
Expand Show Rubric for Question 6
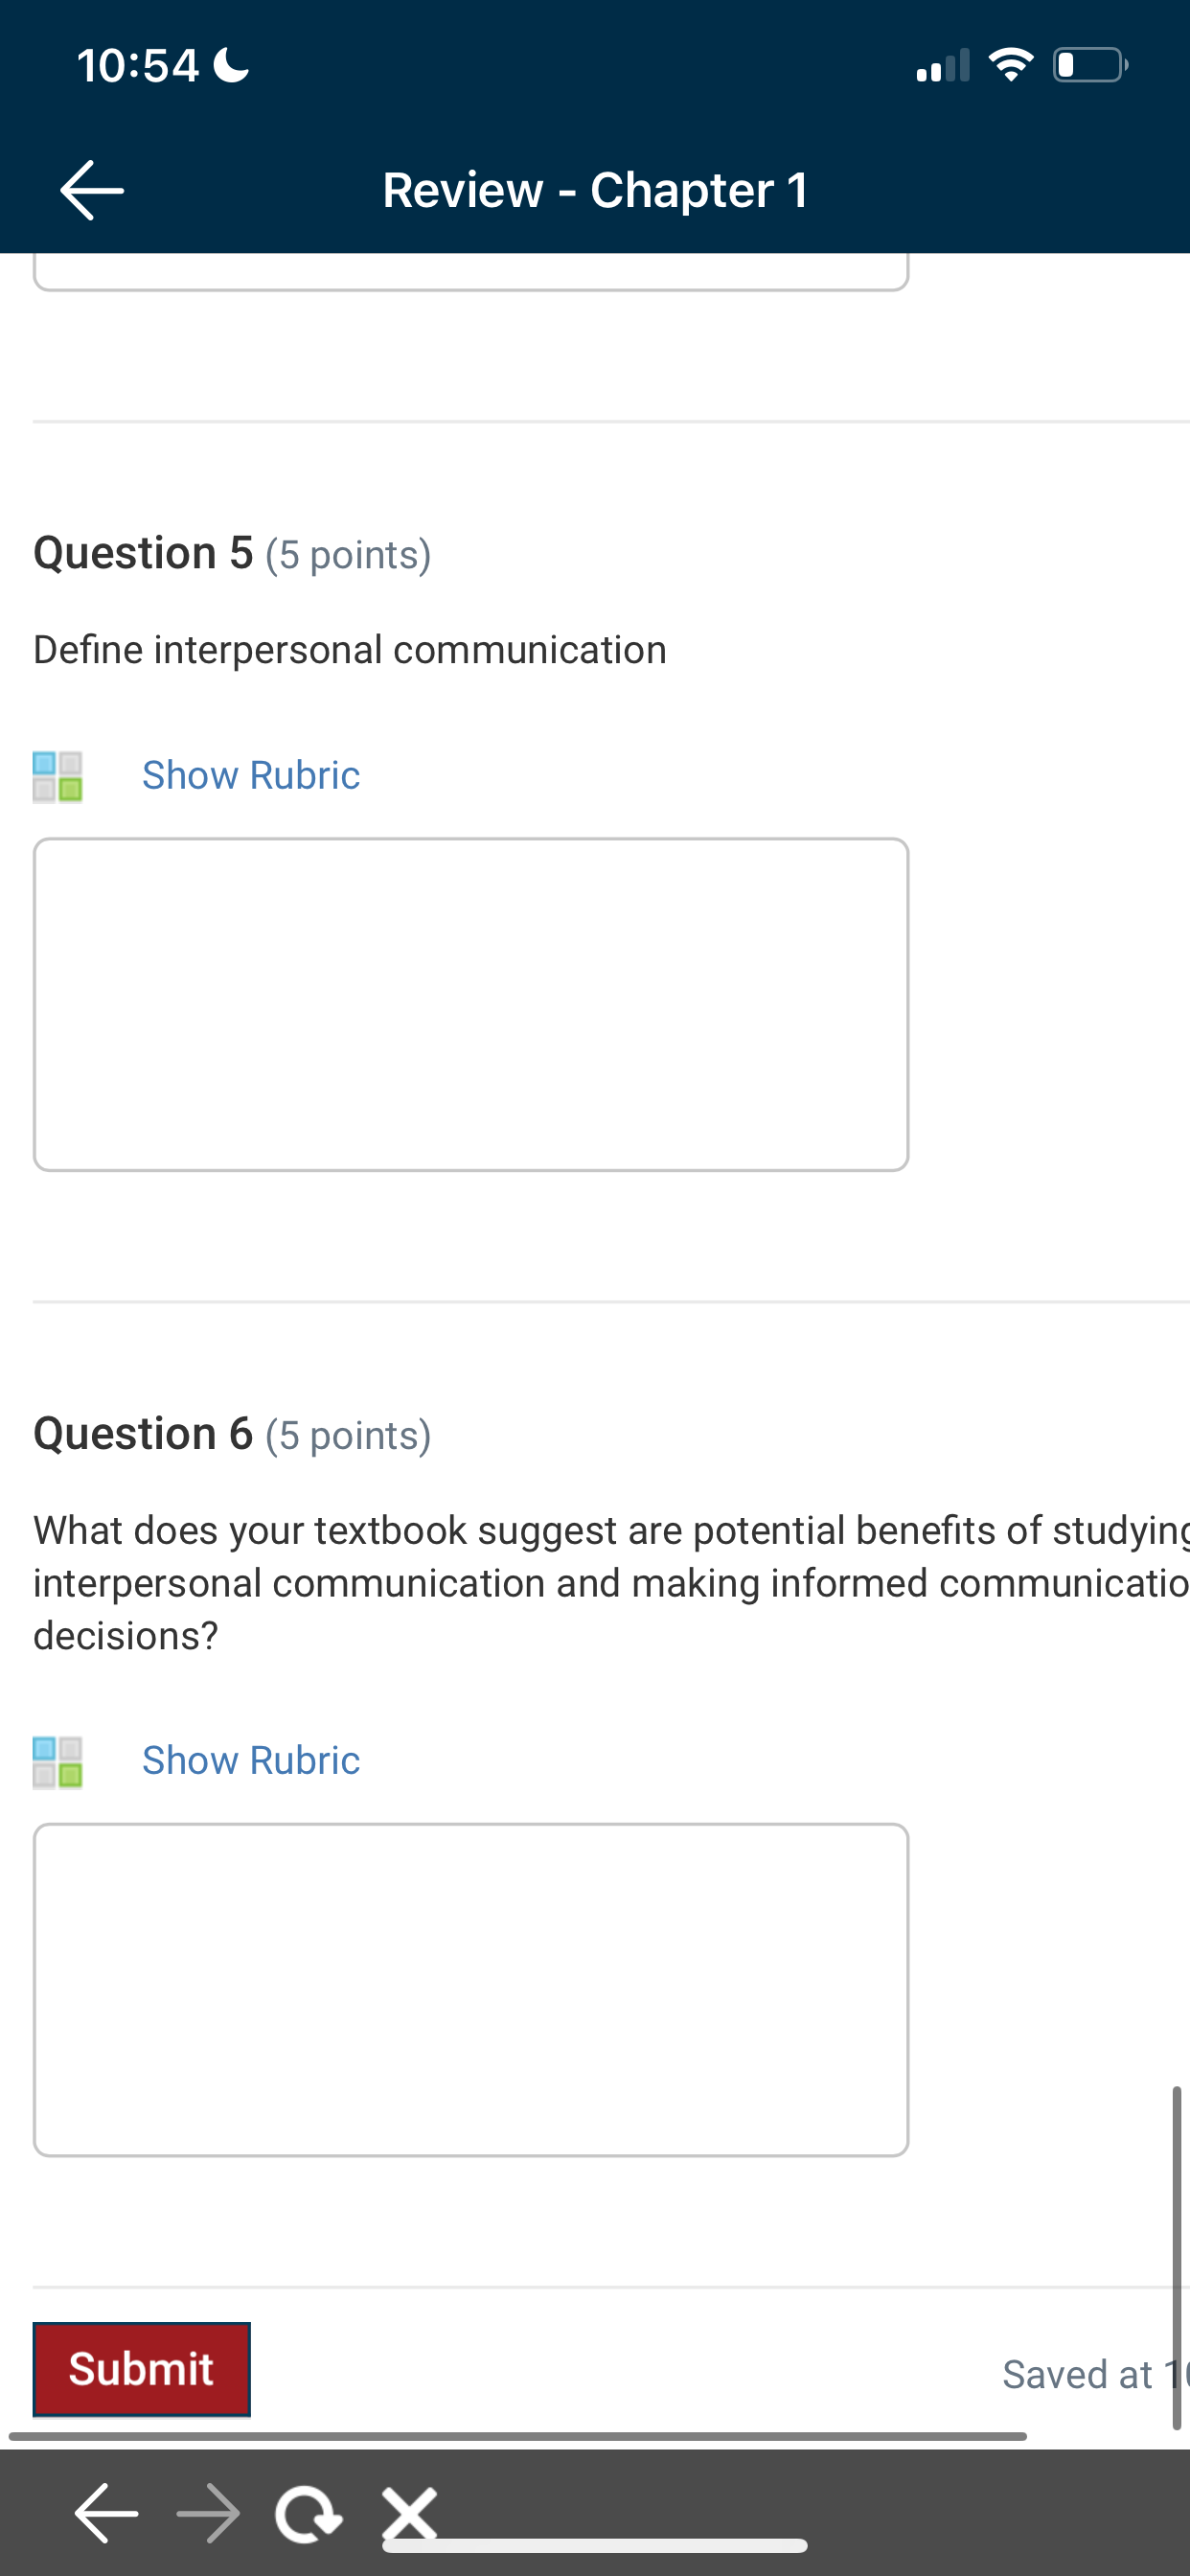click(x=251, y=1760)
